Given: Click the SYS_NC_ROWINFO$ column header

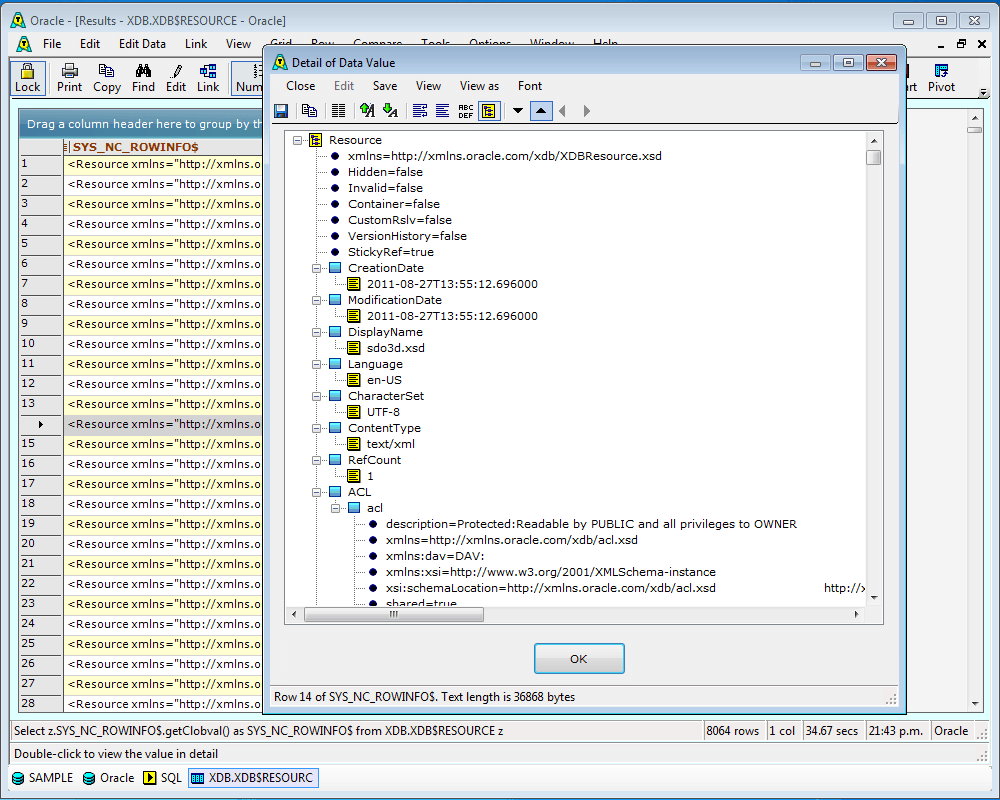Looking at the screenshot, I should pyautogui.click(x=162, y=147).
